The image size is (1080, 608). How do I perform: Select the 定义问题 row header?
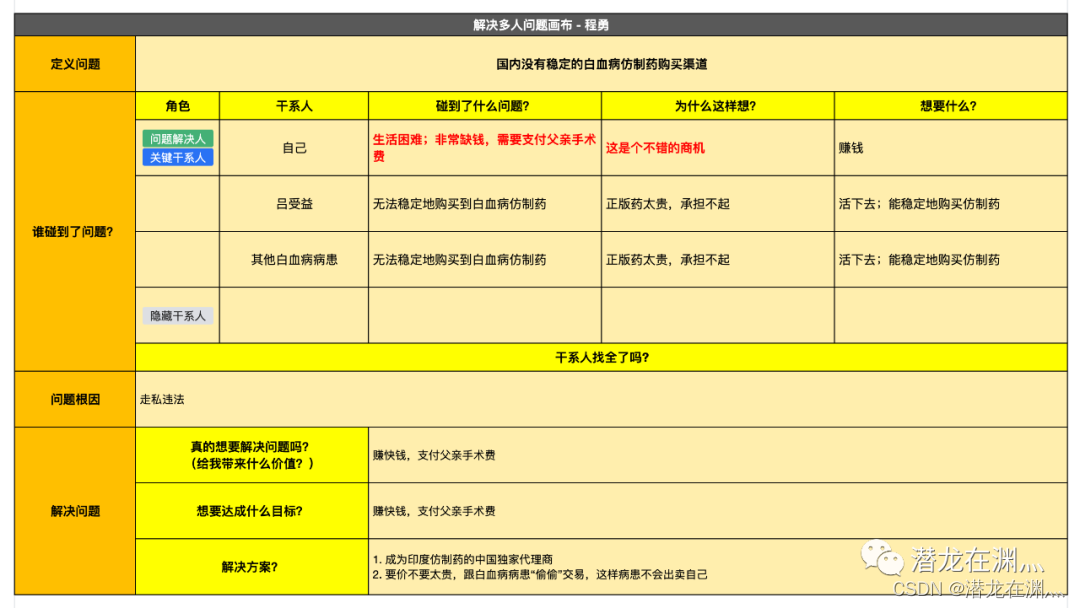coord(75,64)
